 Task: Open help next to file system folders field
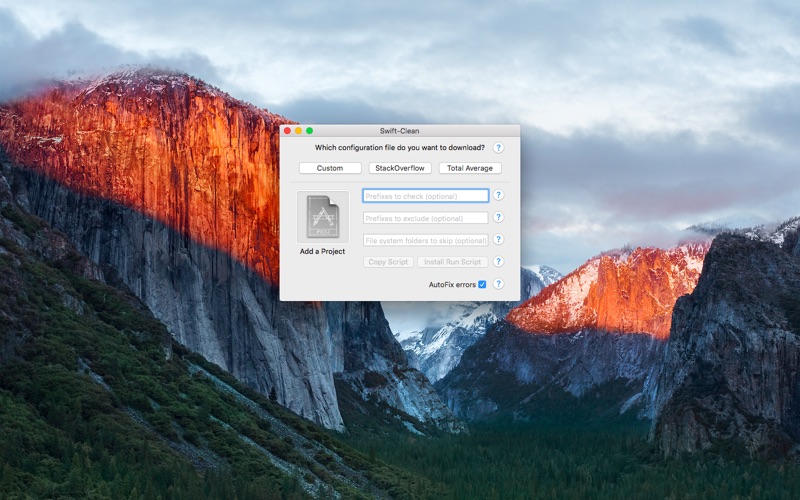point(498,240)
